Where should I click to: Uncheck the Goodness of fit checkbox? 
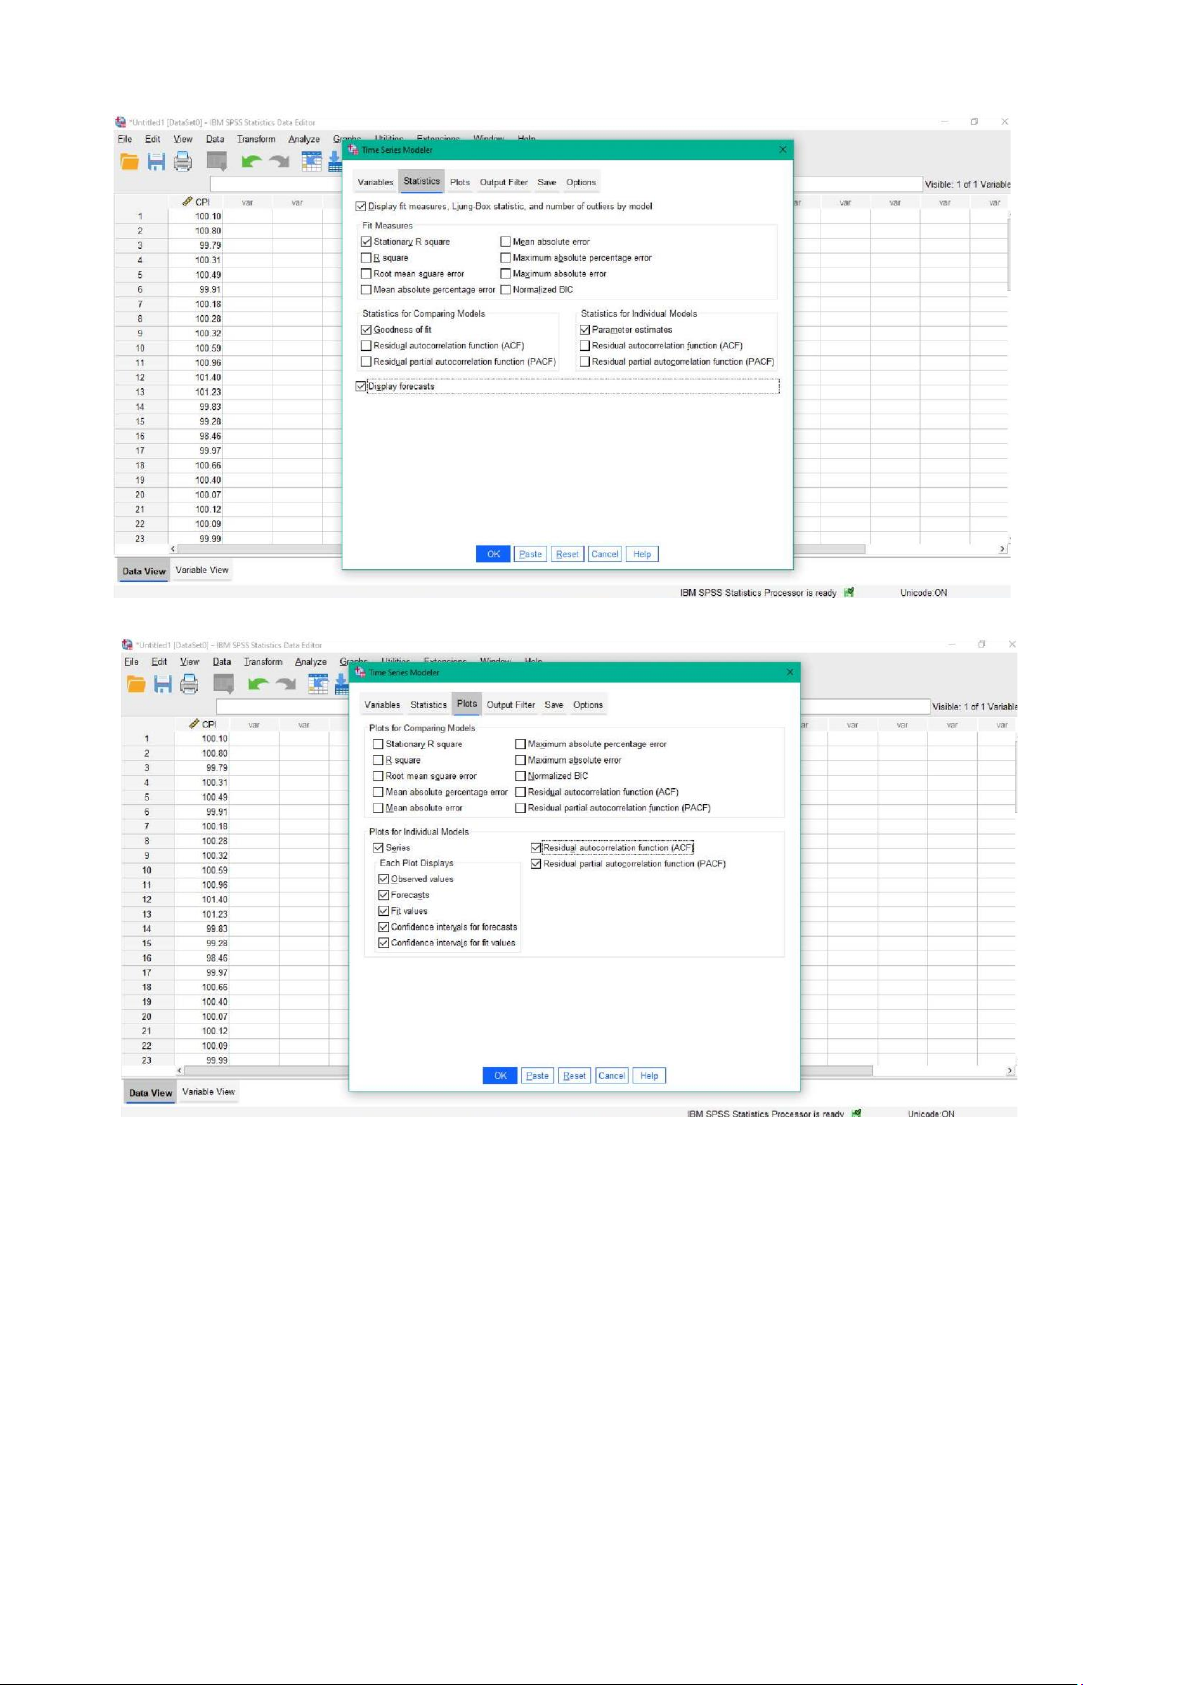tap(366, 330)
